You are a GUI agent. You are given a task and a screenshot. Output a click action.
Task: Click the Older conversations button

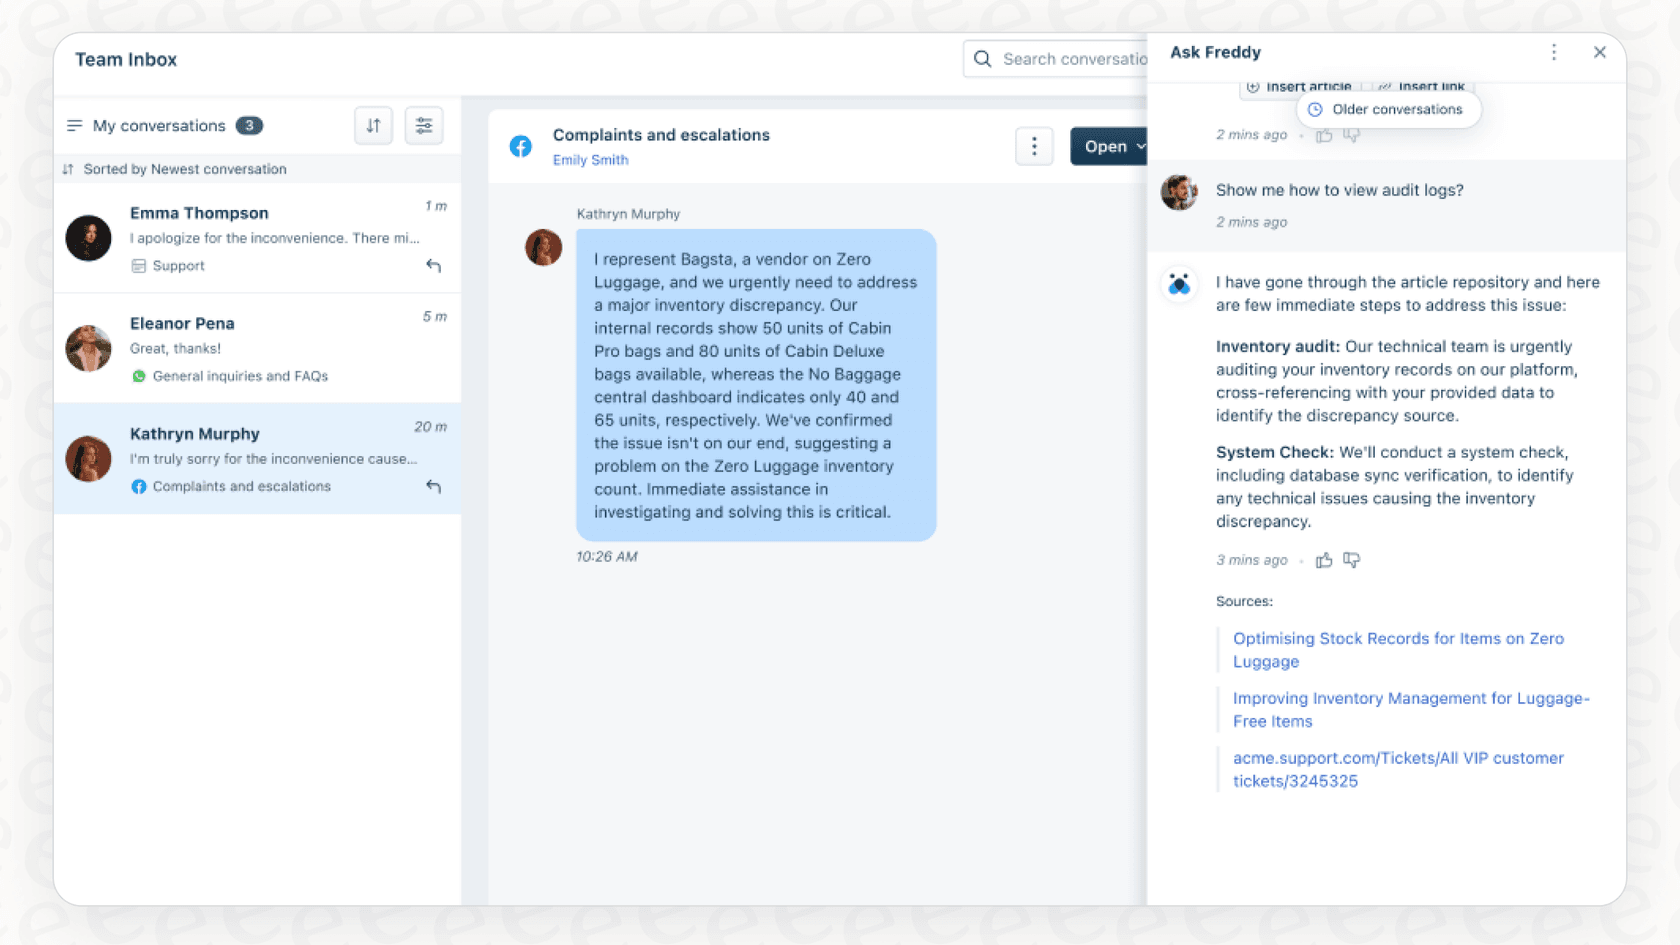coord(1388,110)
